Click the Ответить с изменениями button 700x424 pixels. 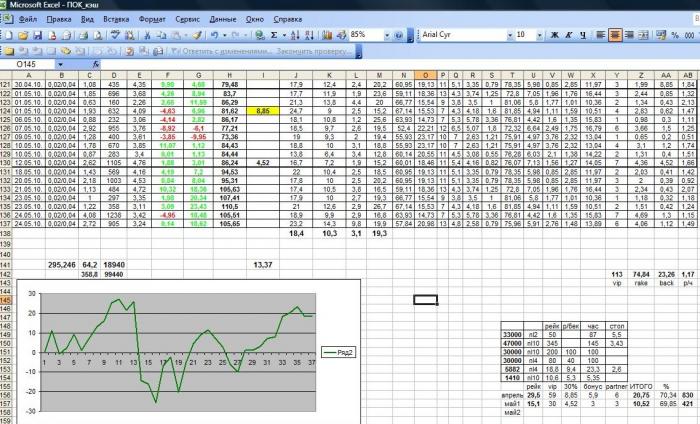click(x=221, y=51)
